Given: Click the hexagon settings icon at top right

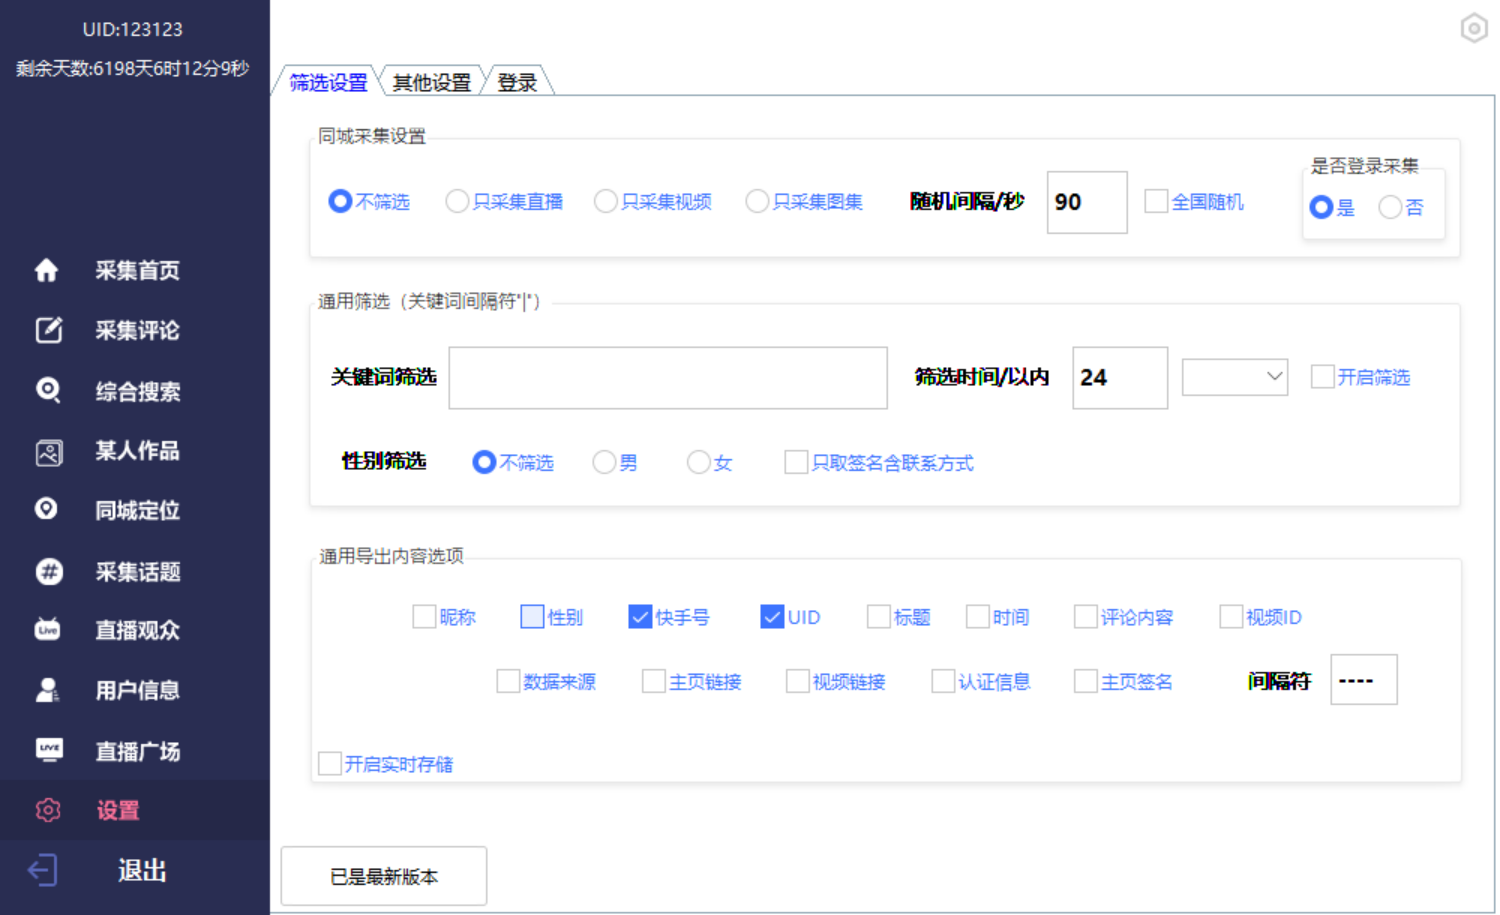Looking at the screenshot, I should (1474, 28).
